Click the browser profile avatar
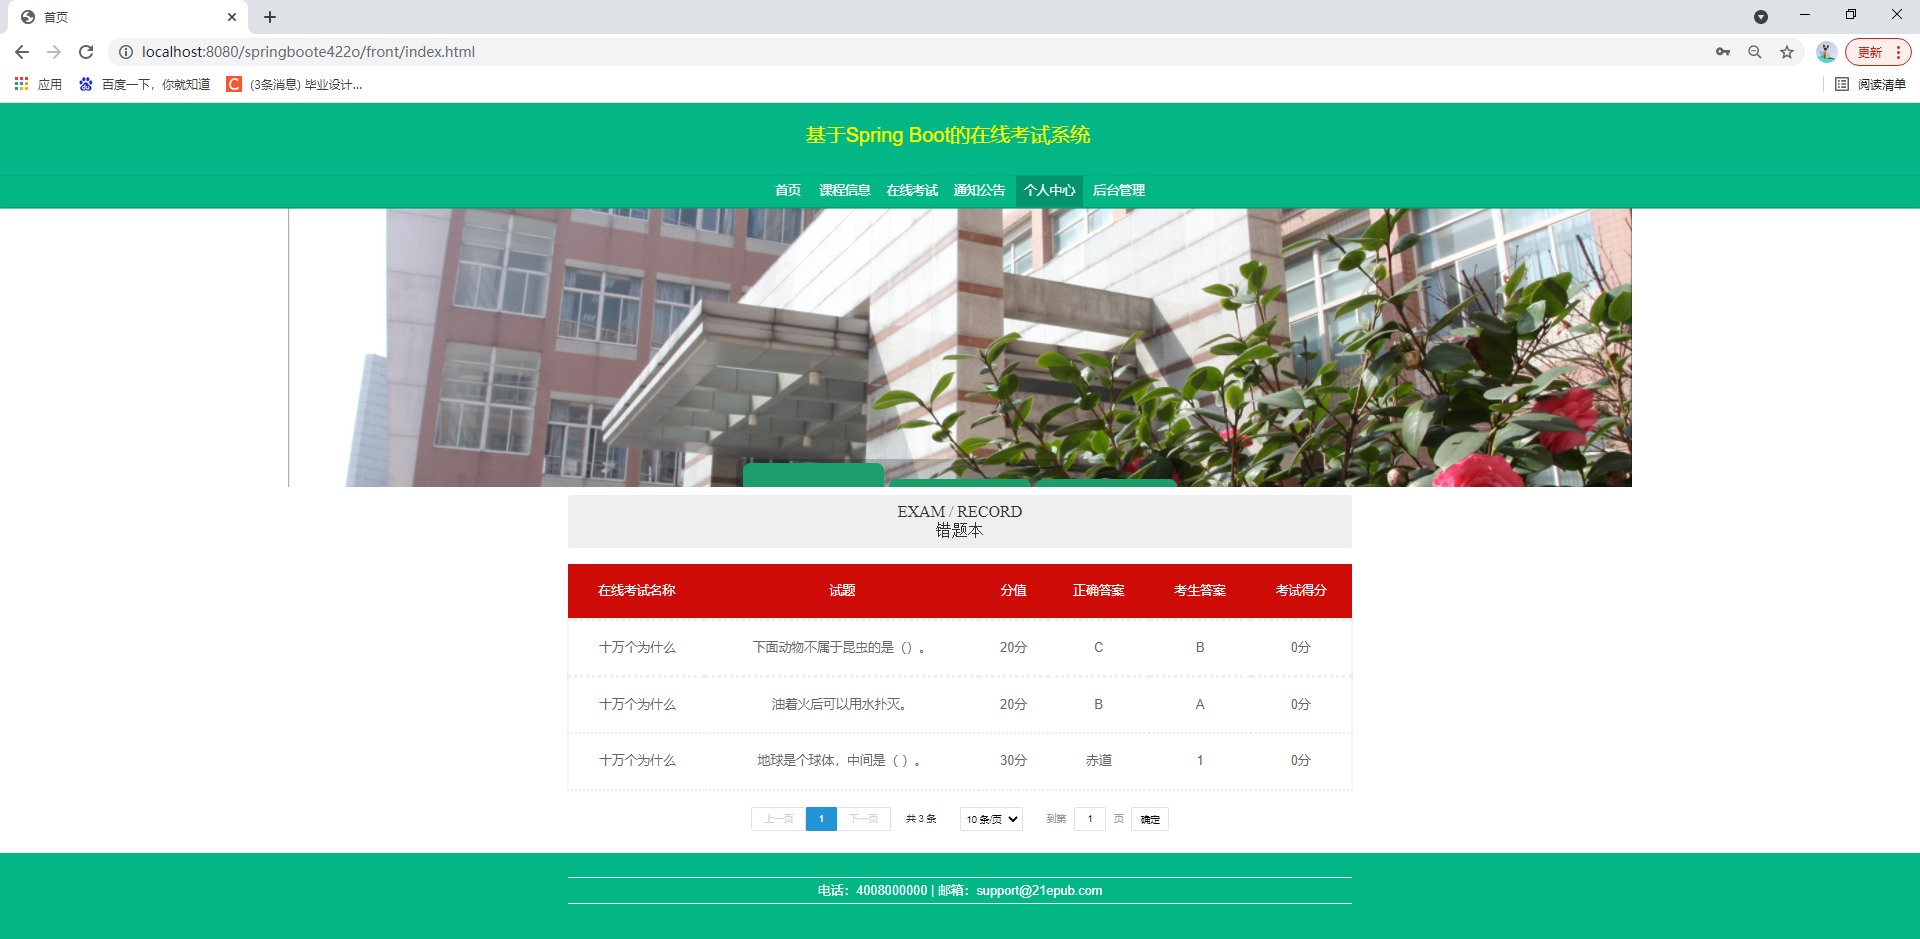Screen dimensions: 1920x939 point(1826,52)
